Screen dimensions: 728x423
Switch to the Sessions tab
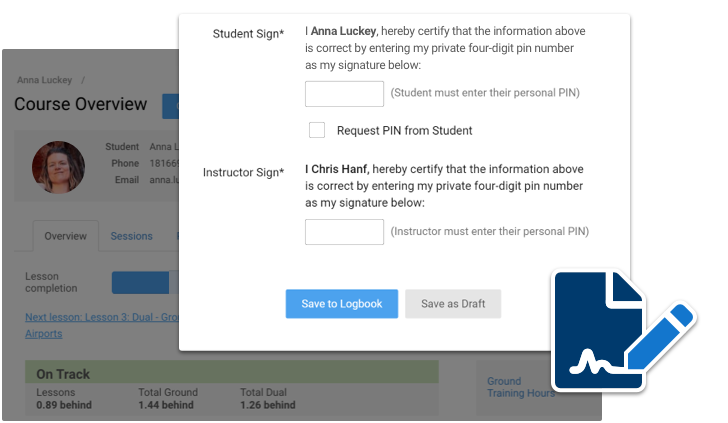pyautogui.click(x=131, y=236)
